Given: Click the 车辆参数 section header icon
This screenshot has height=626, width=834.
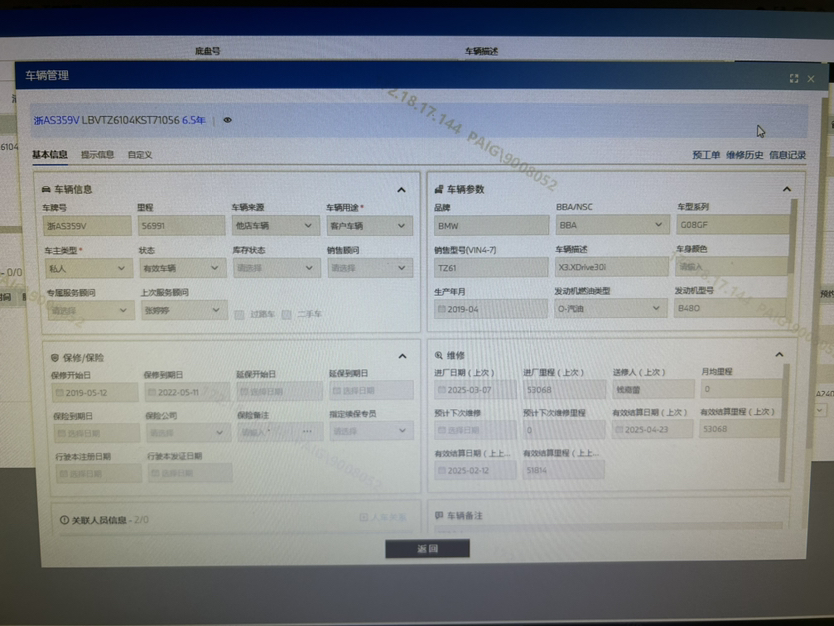Looking at the screenshot, I should (438, 189).
